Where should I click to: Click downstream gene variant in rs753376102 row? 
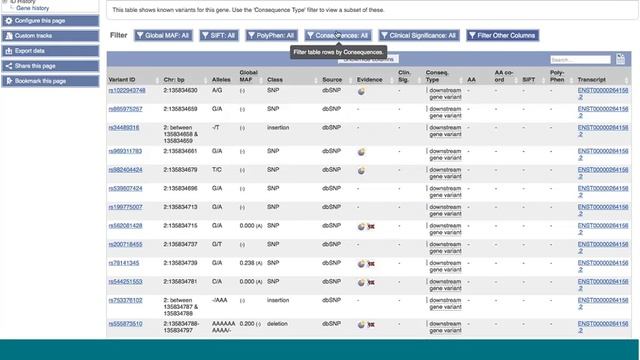tap(445, 303)
